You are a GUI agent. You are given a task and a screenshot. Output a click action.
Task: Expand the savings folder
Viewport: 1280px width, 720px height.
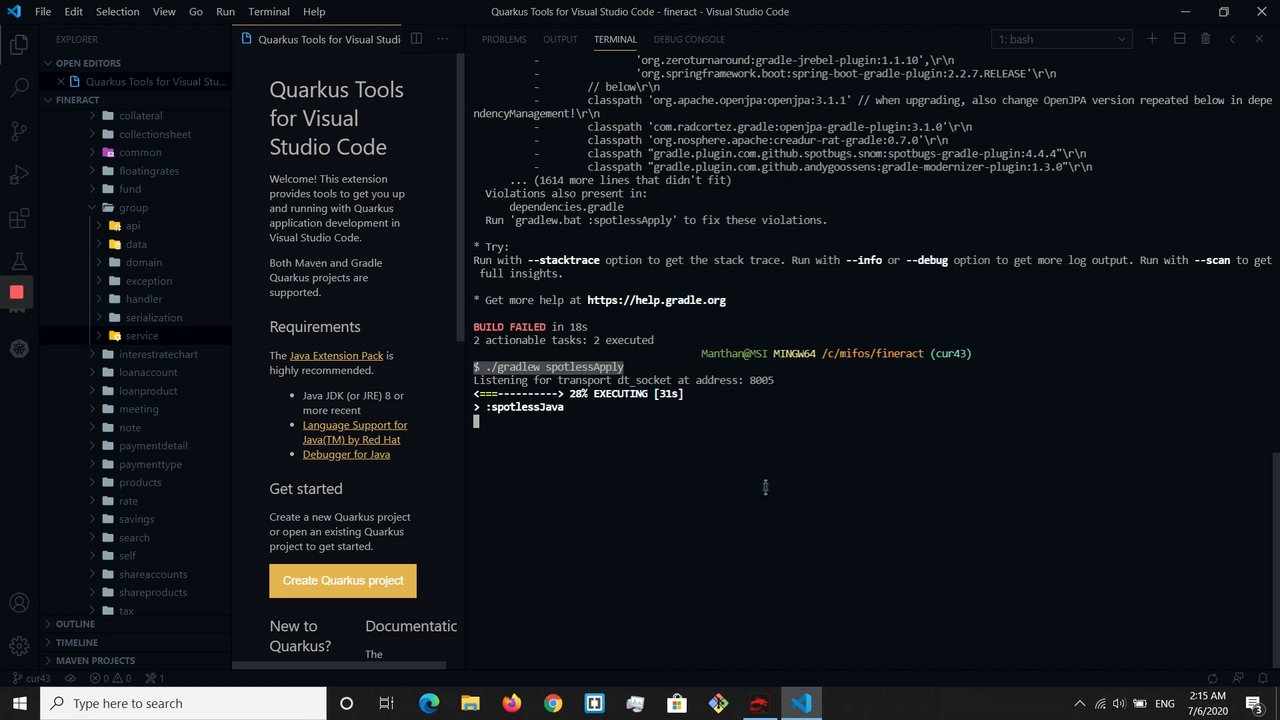[136, 519]
